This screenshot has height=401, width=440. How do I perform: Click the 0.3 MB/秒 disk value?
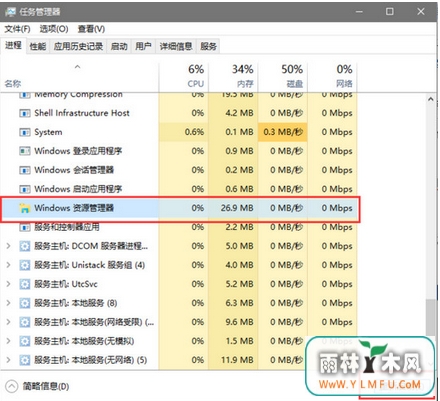[283, 132]
